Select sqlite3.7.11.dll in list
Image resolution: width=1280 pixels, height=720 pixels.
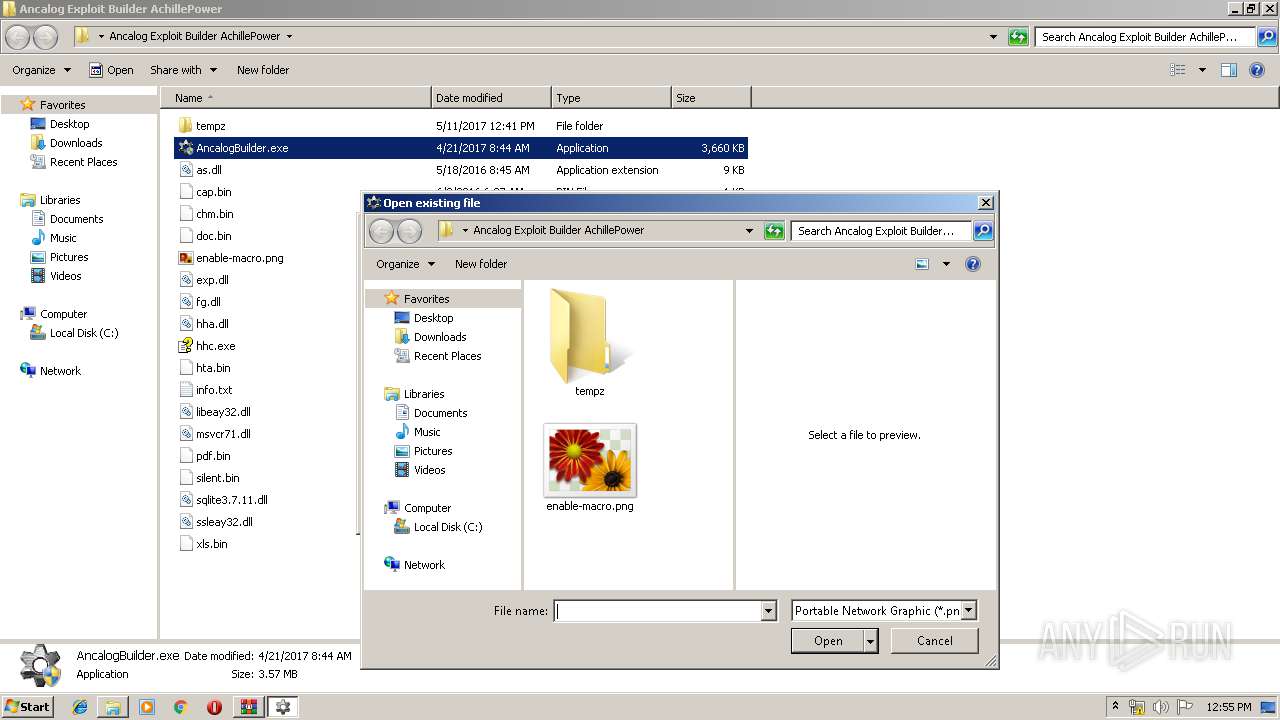[x=223, y=500]
